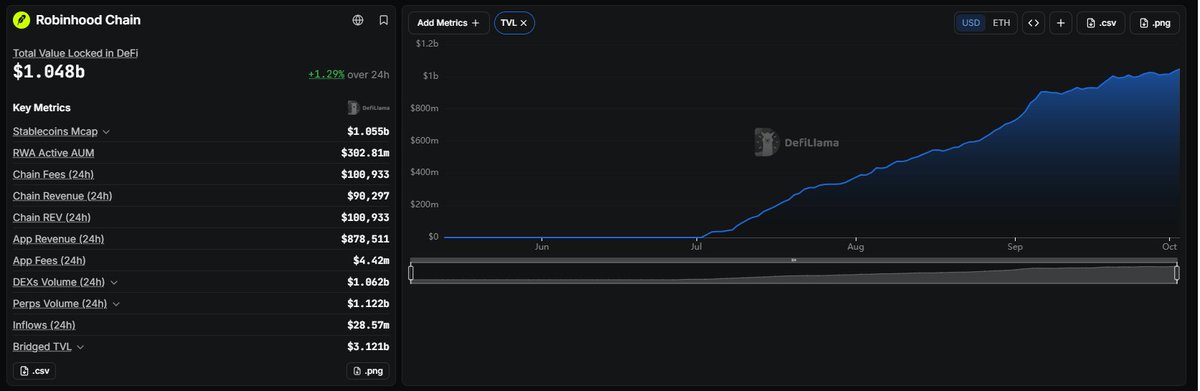
Task: Click the top grip of the range slider
Action: point(794,260)
